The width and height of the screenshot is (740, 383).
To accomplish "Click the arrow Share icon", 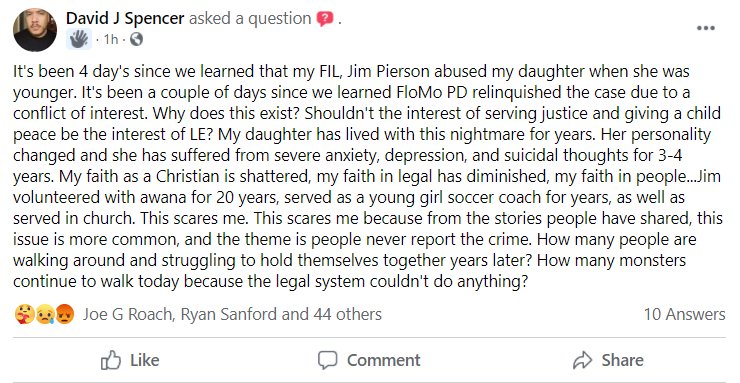I will tap(582, 360).
